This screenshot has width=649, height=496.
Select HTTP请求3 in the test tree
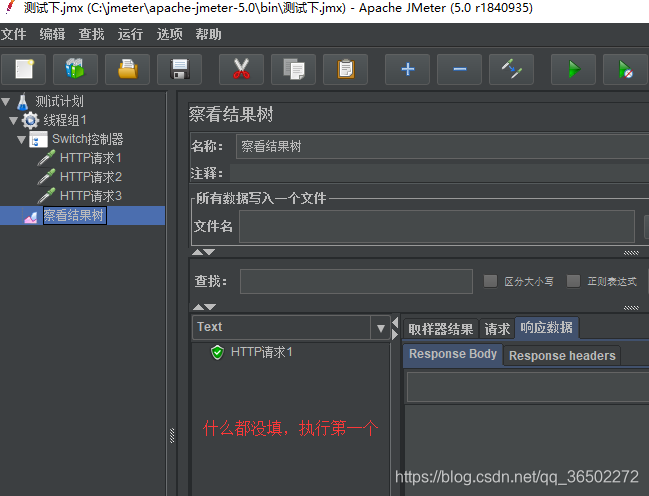tap(91, 196)
